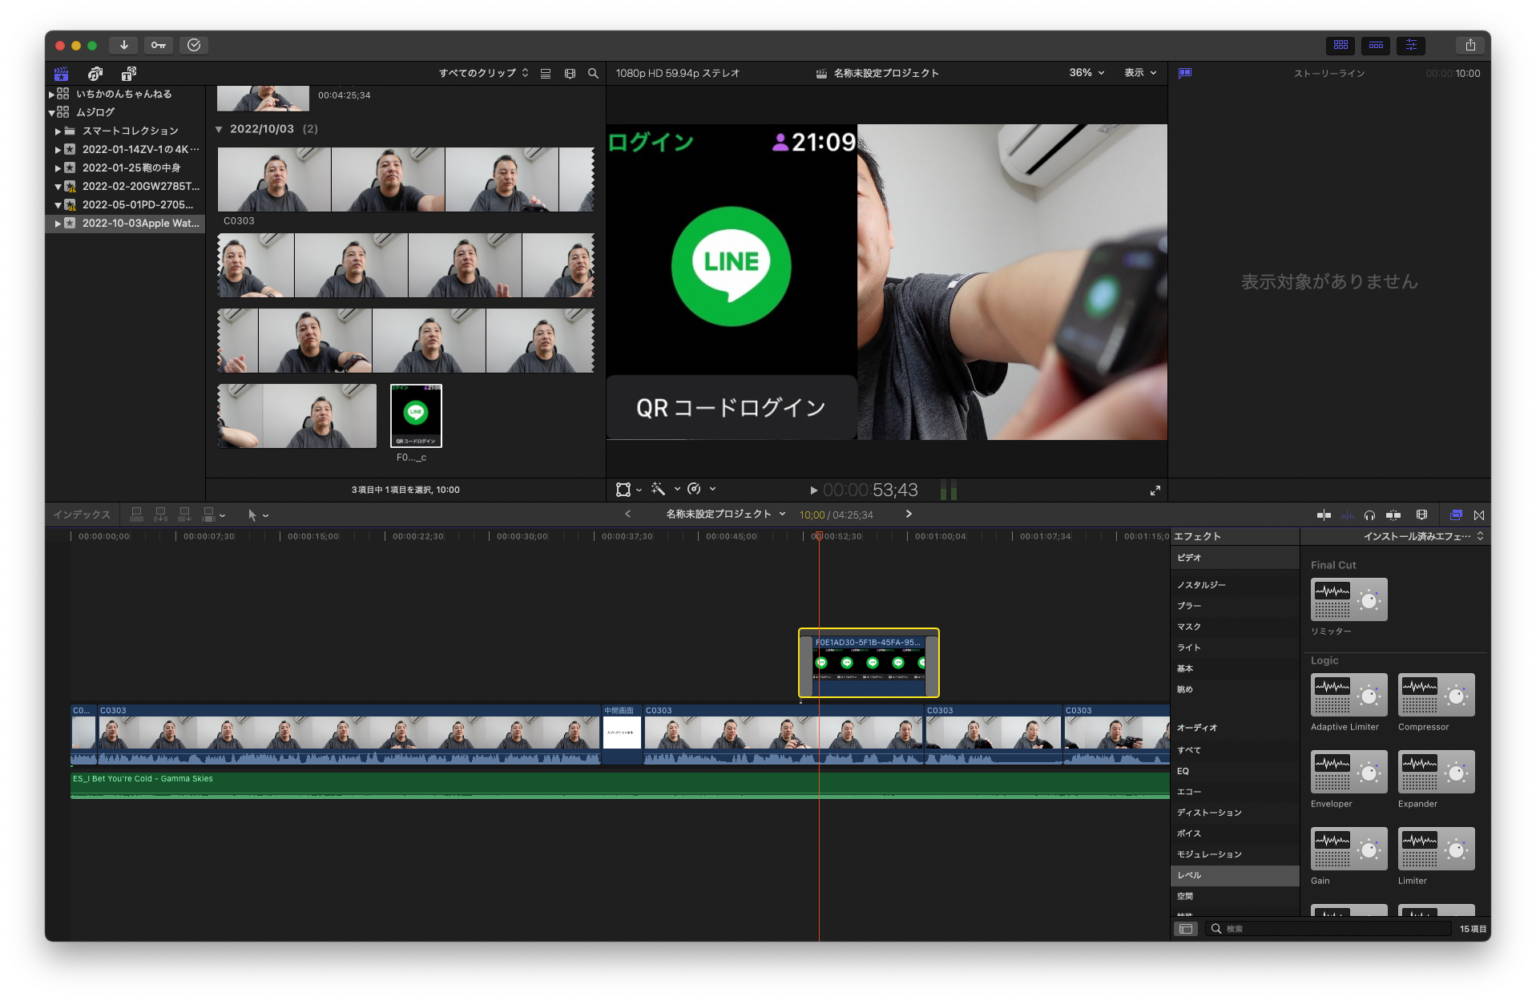Open the titles and generators sidebar

pyautogui.click(x=129, y=74)
